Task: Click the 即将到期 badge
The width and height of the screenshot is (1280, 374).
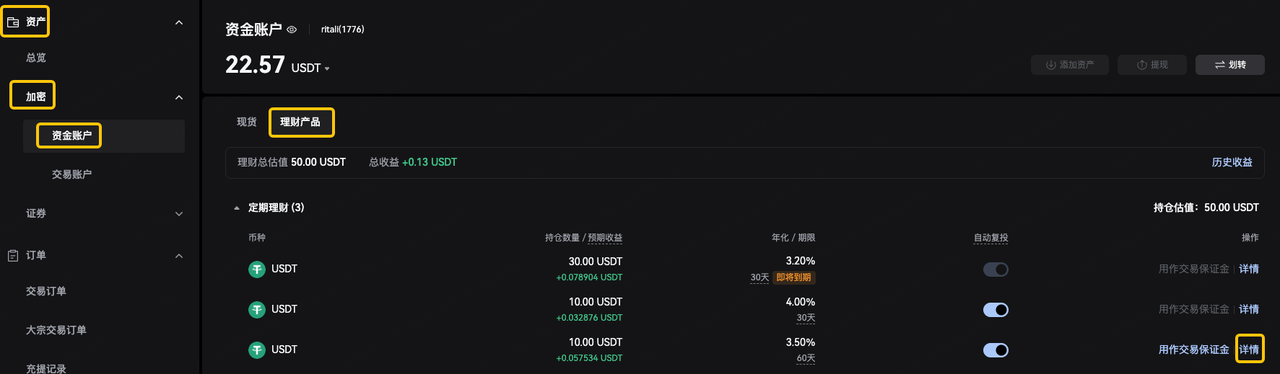Action: click(794, 277)
